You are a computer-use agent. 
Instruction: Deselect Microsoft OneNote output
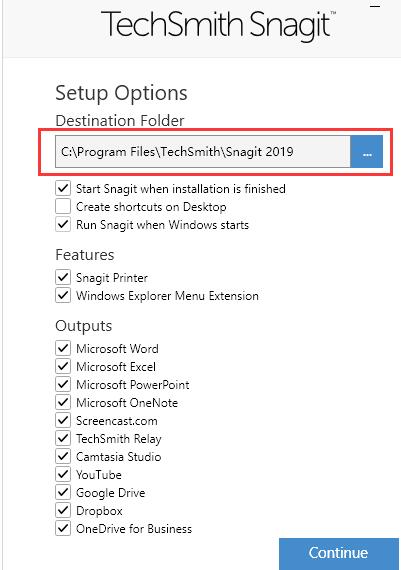tap(63, 402)
